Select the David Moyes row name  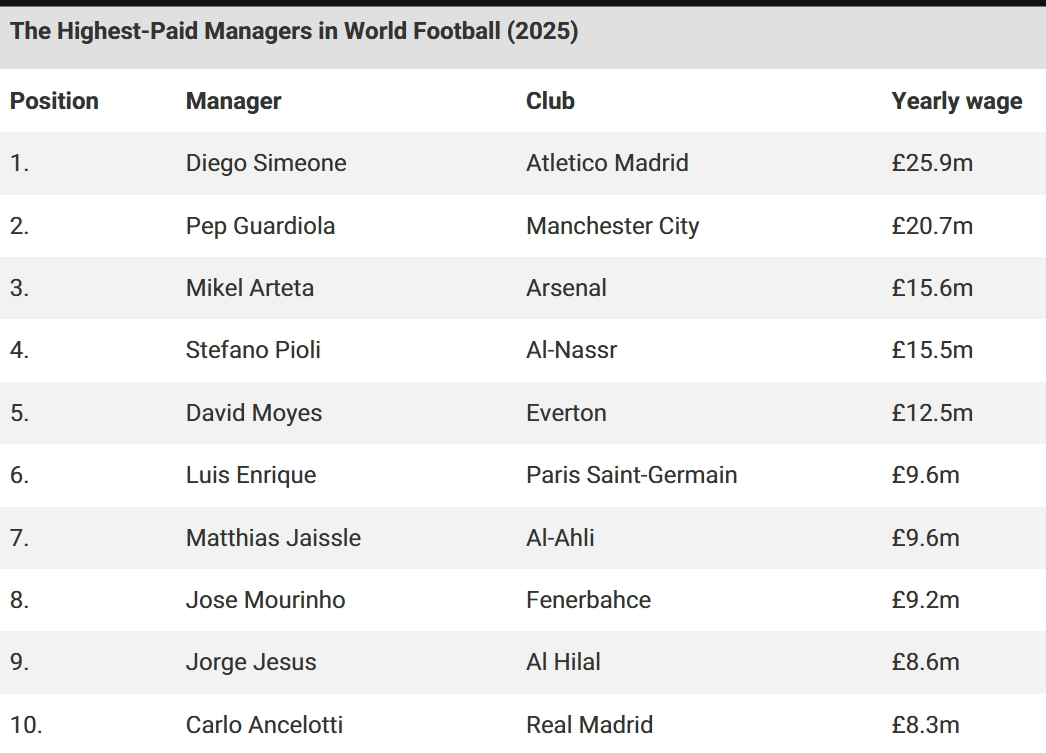[254, 413]
